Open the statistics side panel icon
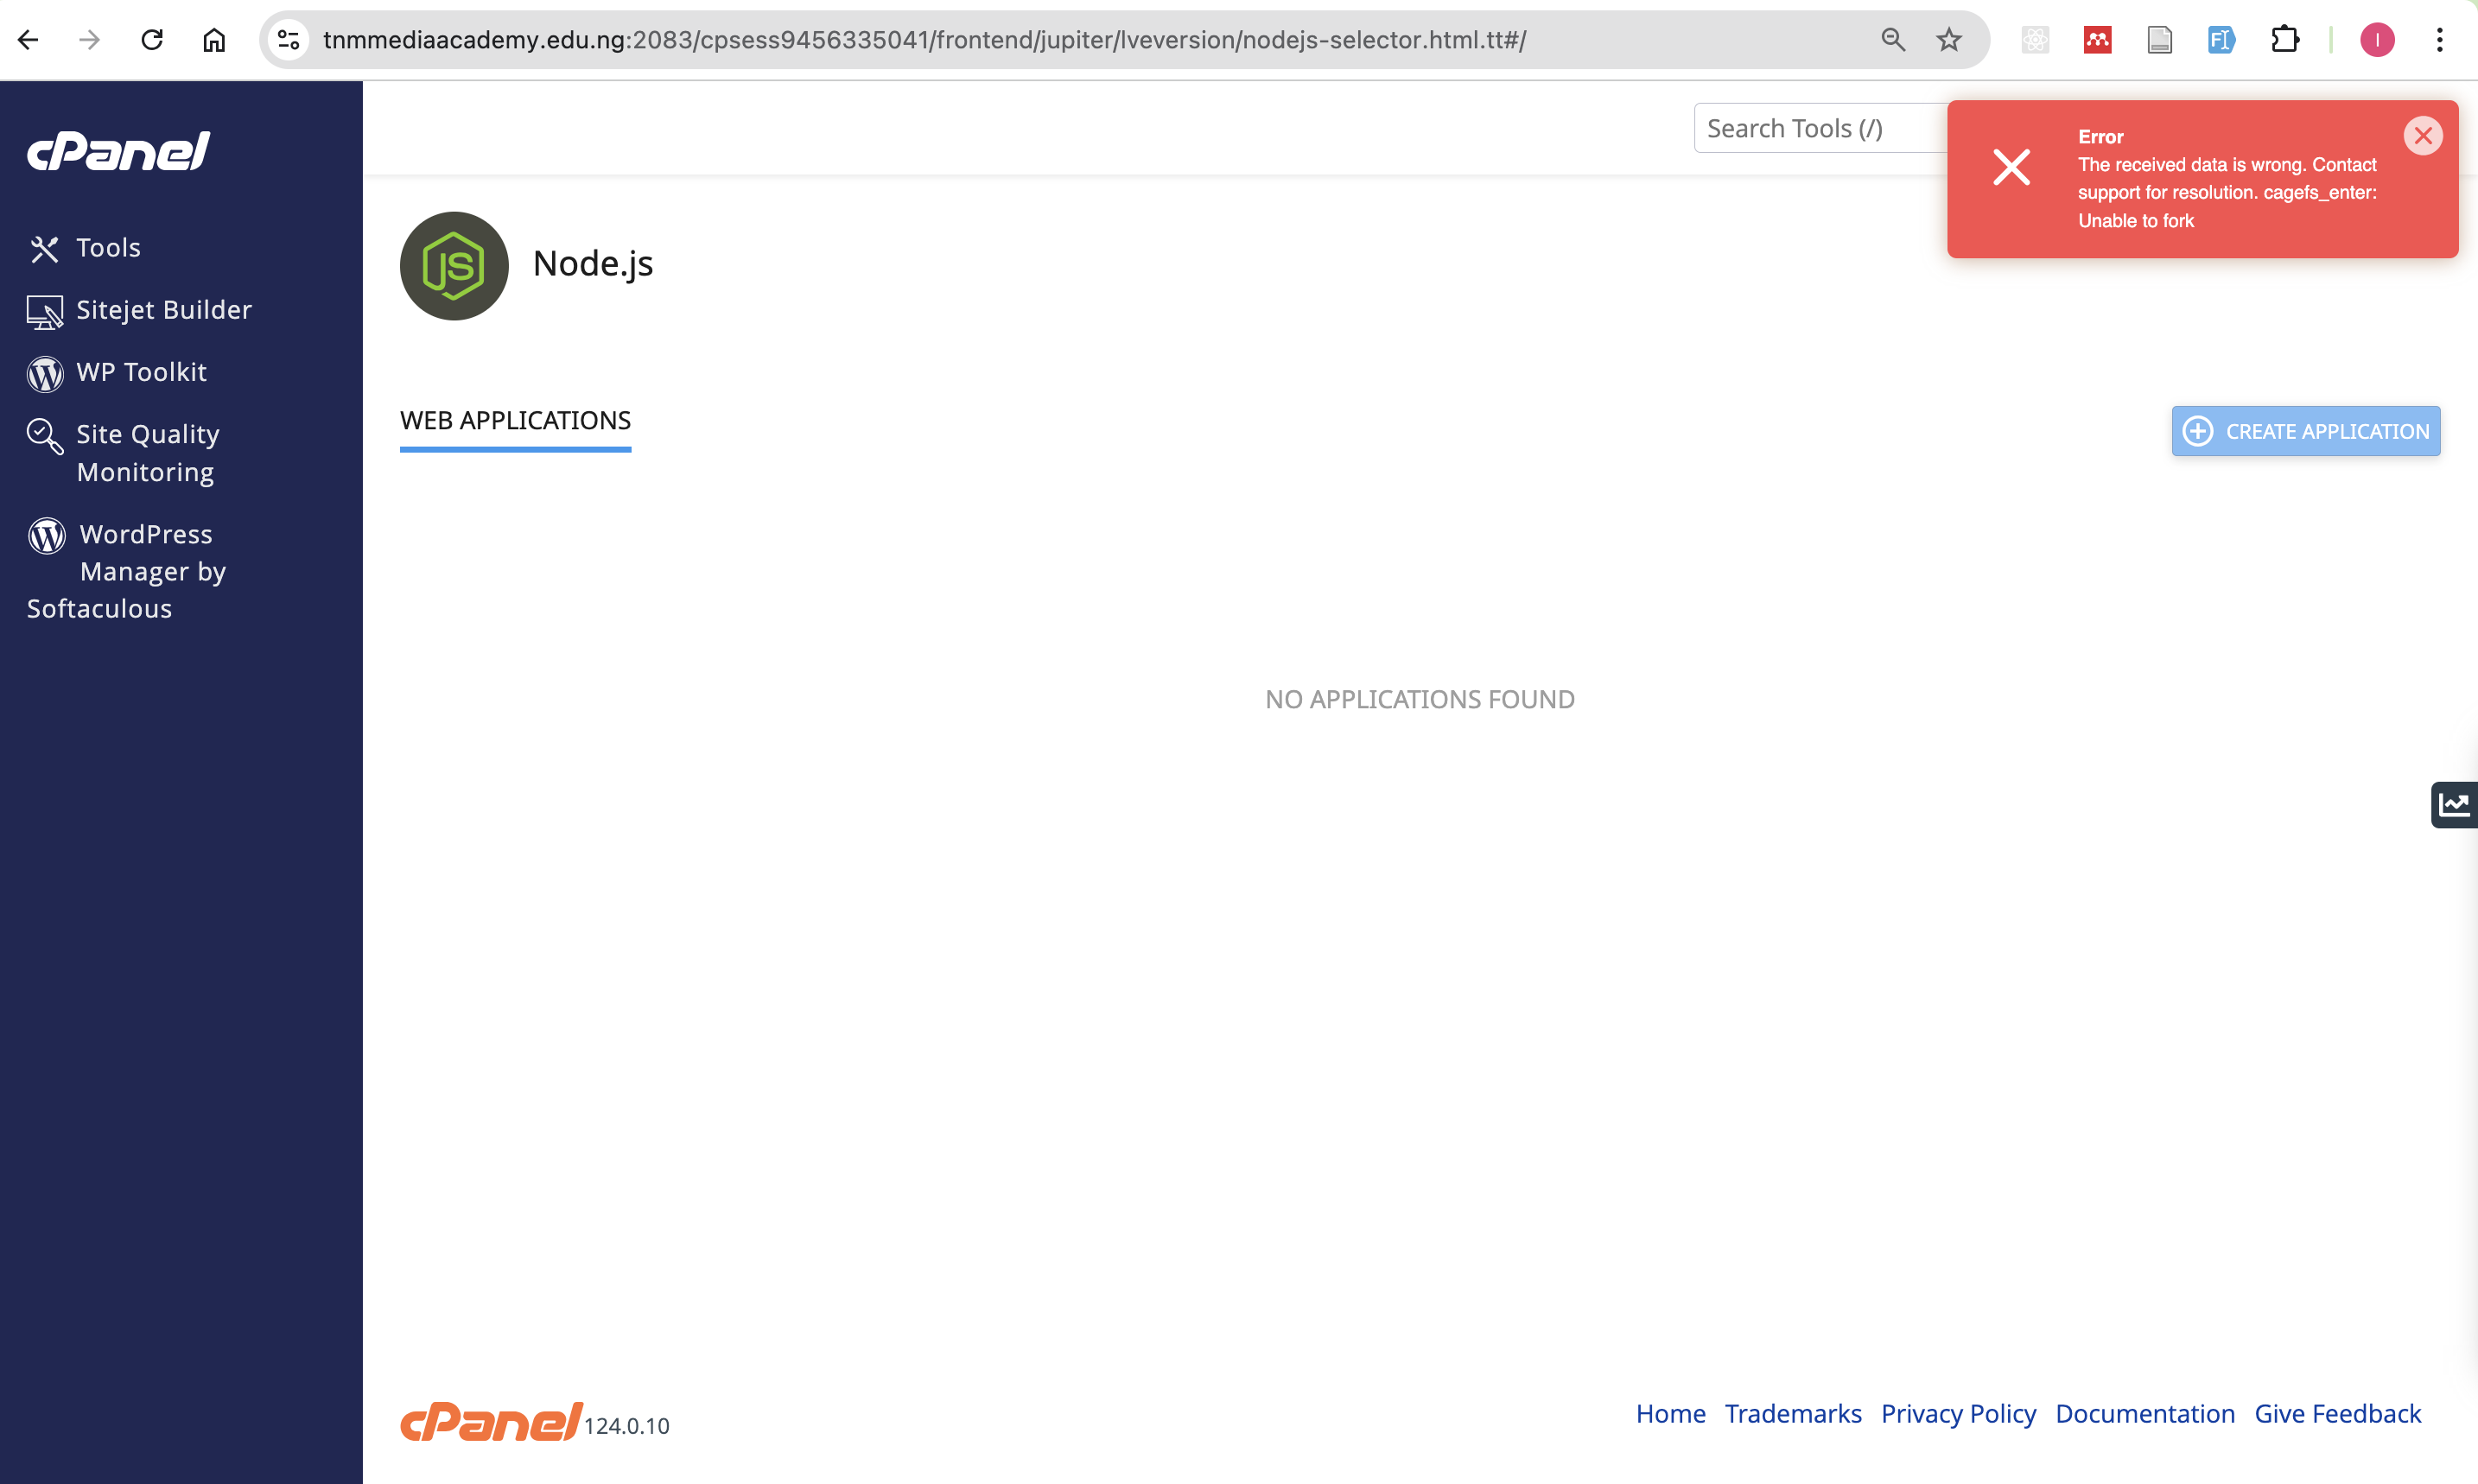Screen dimensions: 2478x1484 tap(2453, 804)
